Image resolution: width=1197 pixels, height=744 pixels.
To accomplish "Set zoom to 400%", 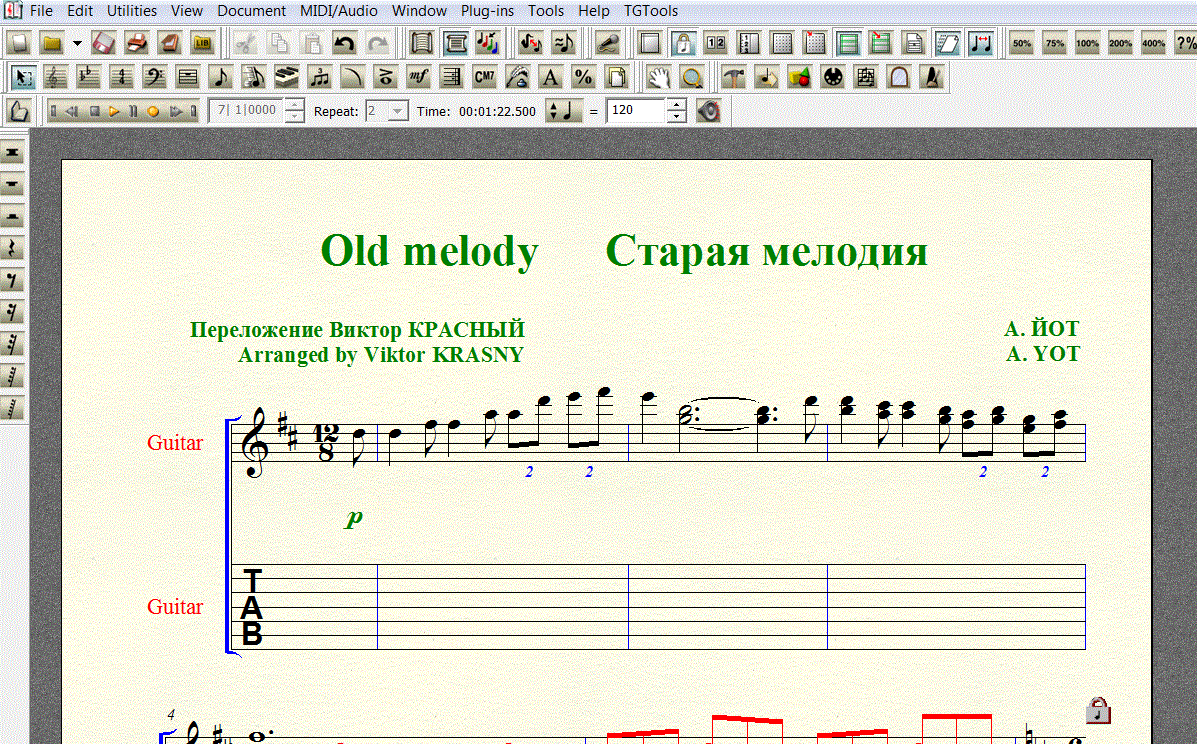I will (x=1153, y=43).
